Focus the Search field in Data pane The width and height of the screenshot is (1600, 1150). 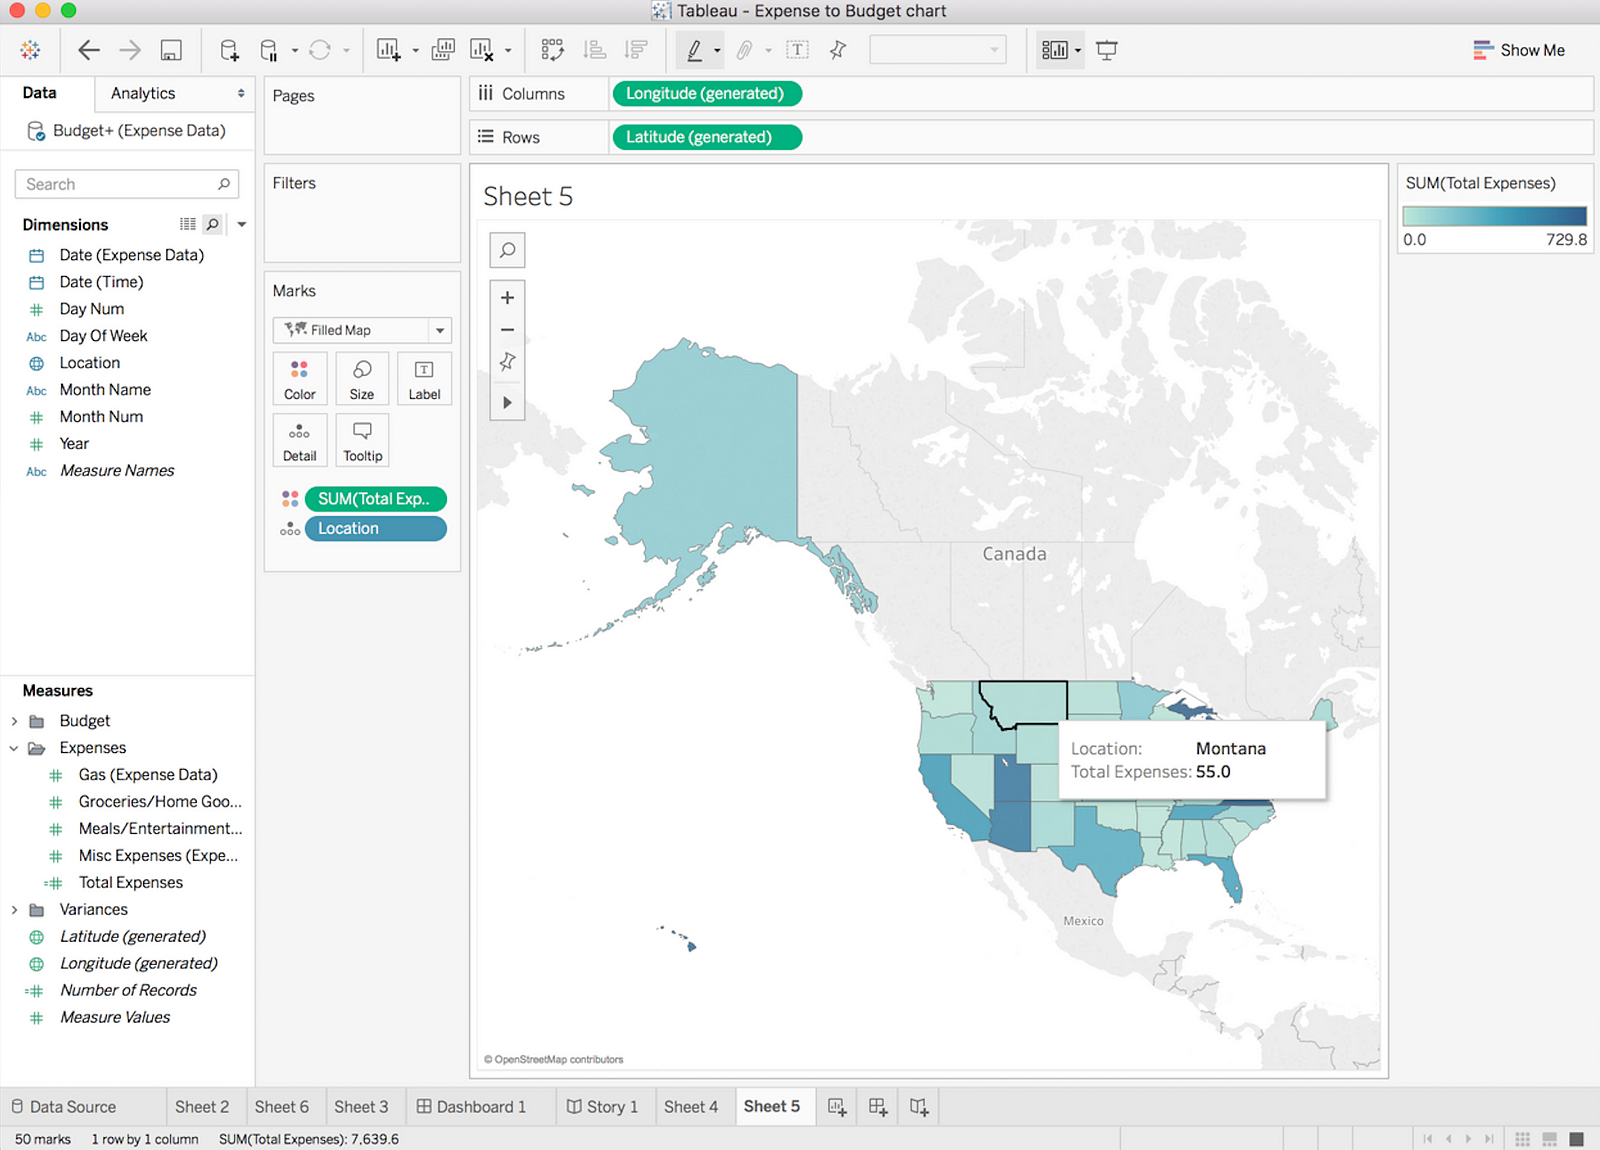coord(127,184)
